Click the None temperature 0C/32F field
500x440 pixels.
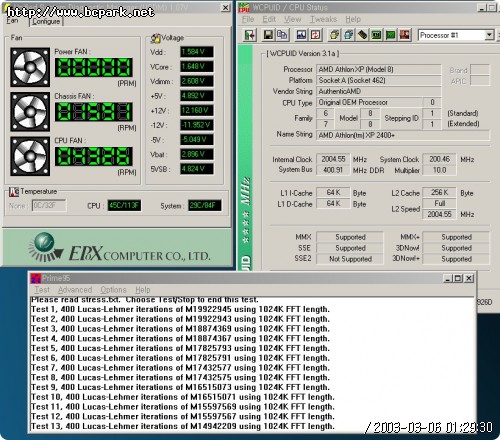coord(49,205)
